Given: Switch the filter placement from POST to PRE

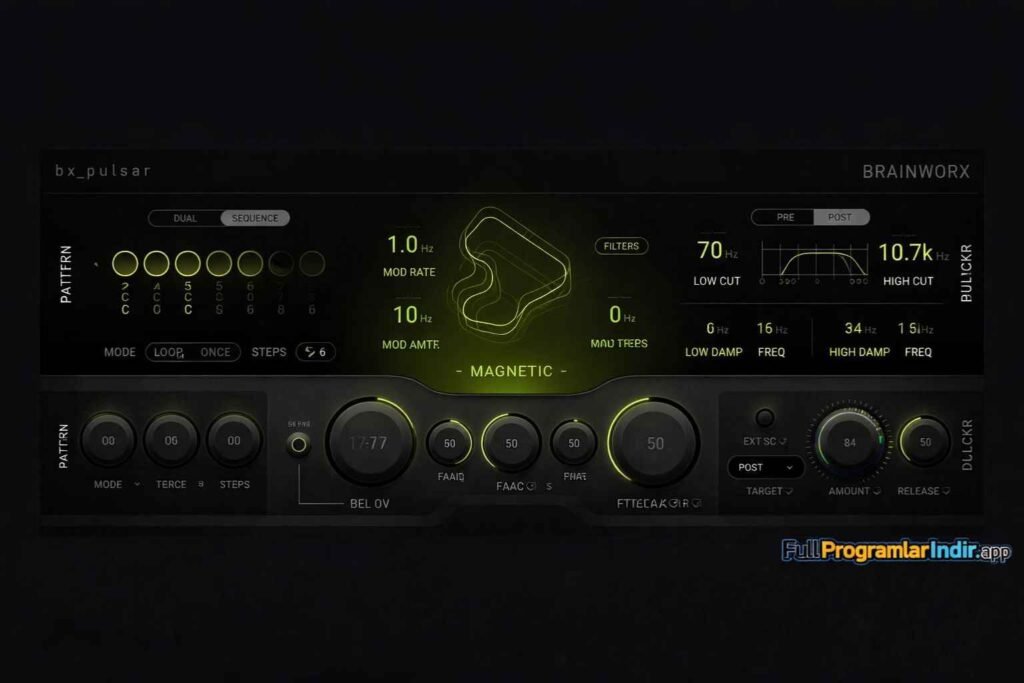Looking at the screenshot, I should [784, 217].
